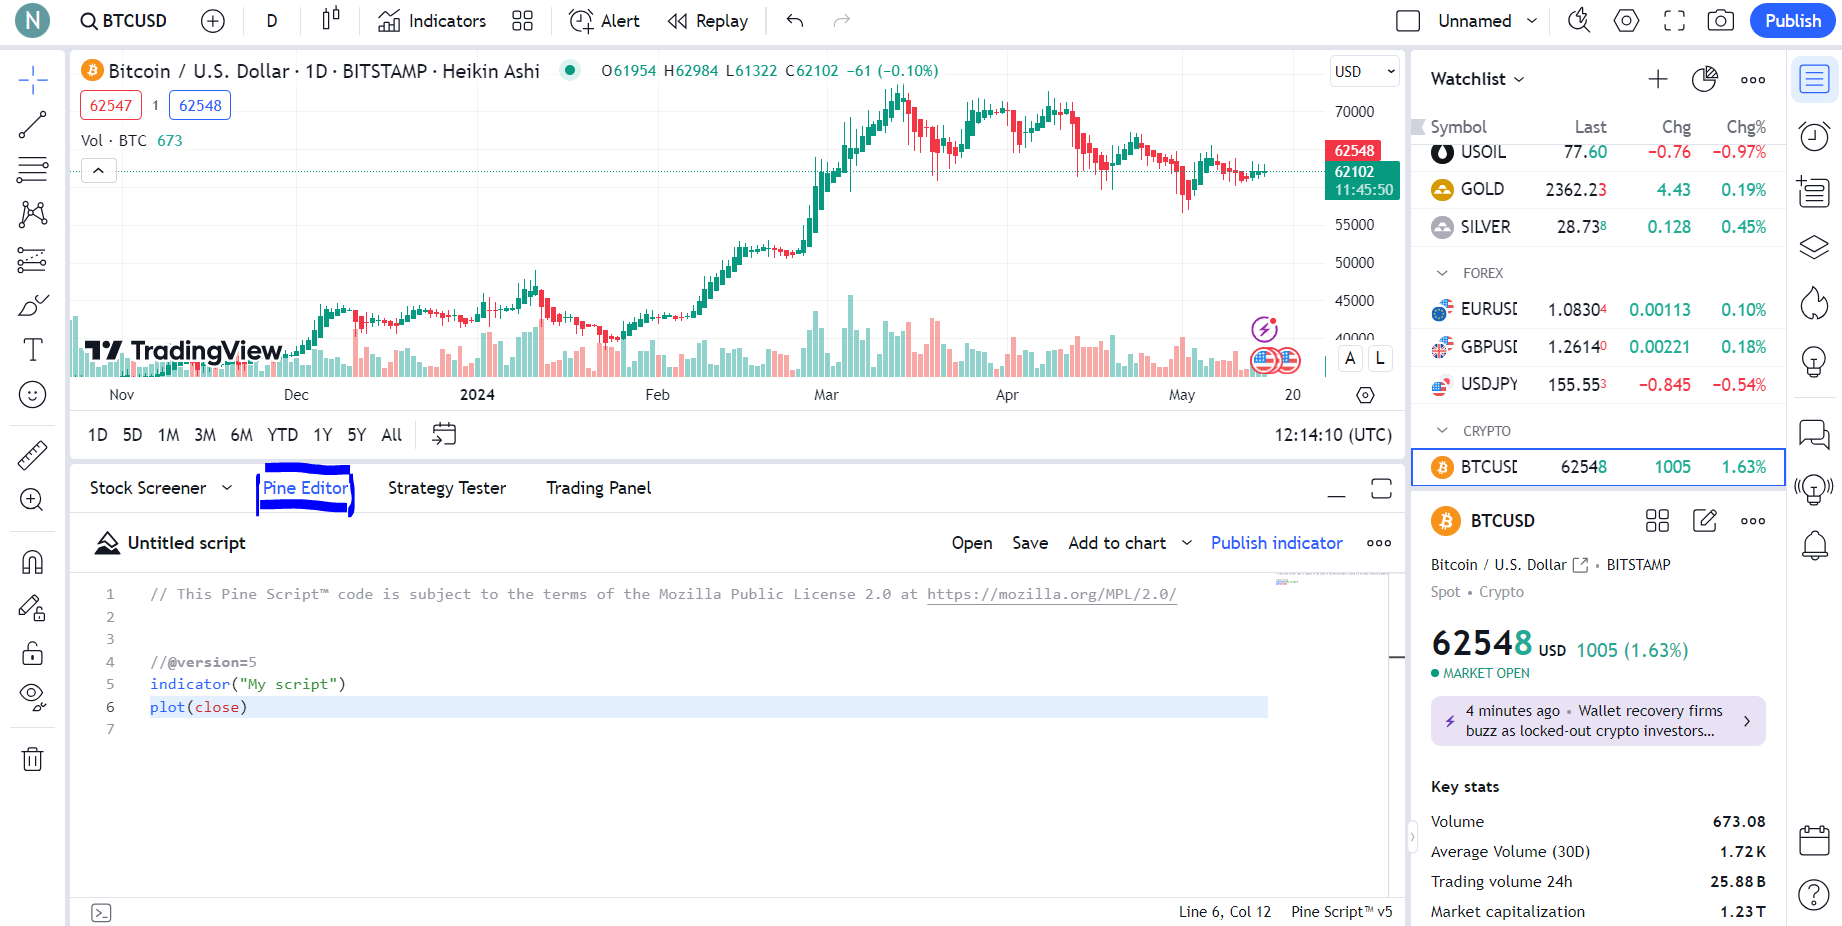Open chart settings hexagon icon

coord(1627,21)
